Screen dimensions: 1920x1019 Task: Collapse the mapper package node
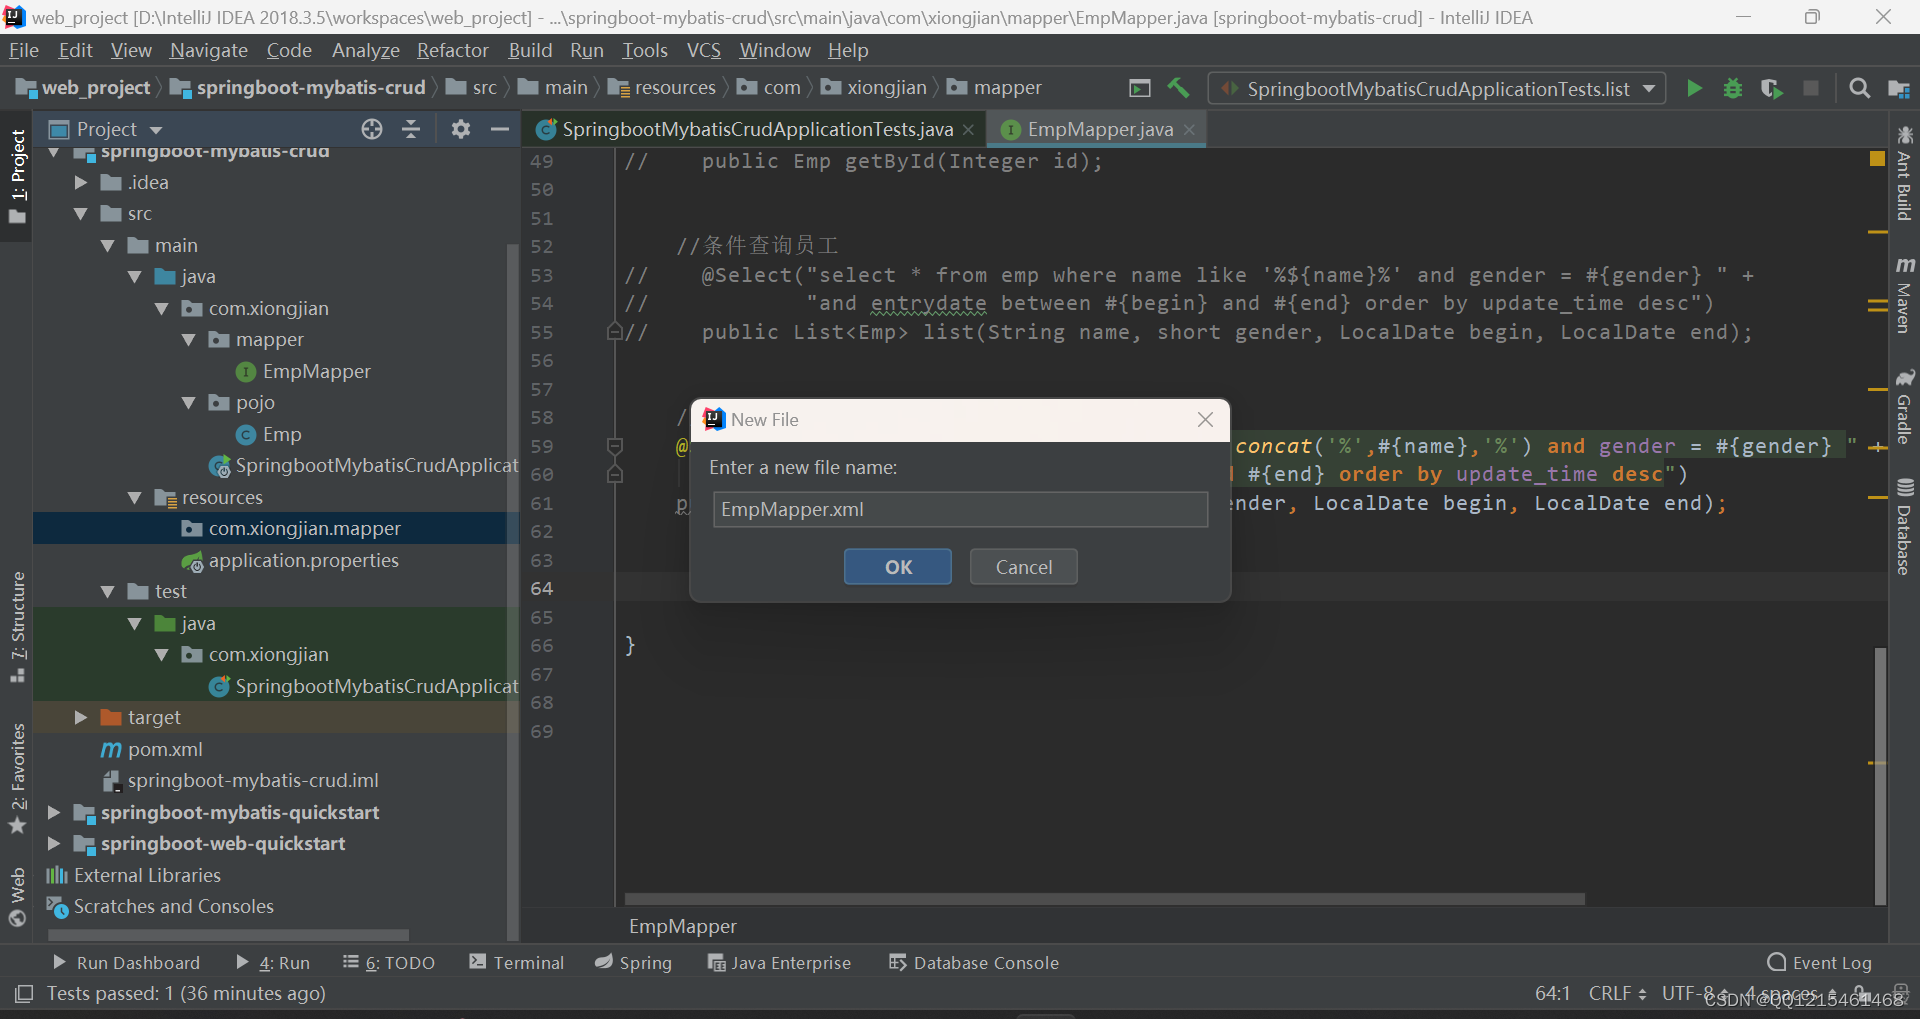point(189,340)
